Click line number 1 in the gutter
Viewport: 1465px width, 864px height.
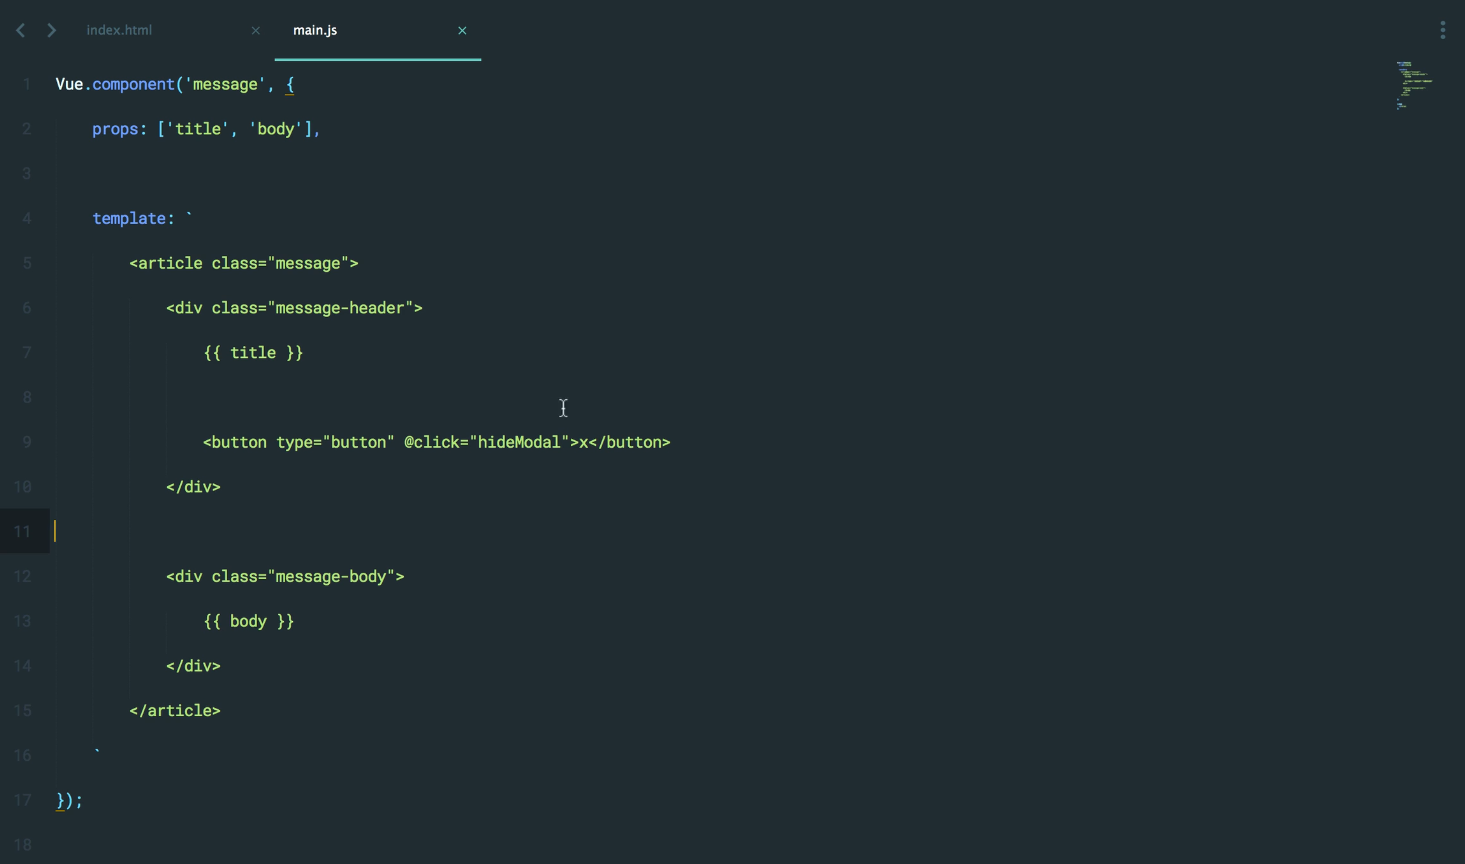[x=27, y=85]
